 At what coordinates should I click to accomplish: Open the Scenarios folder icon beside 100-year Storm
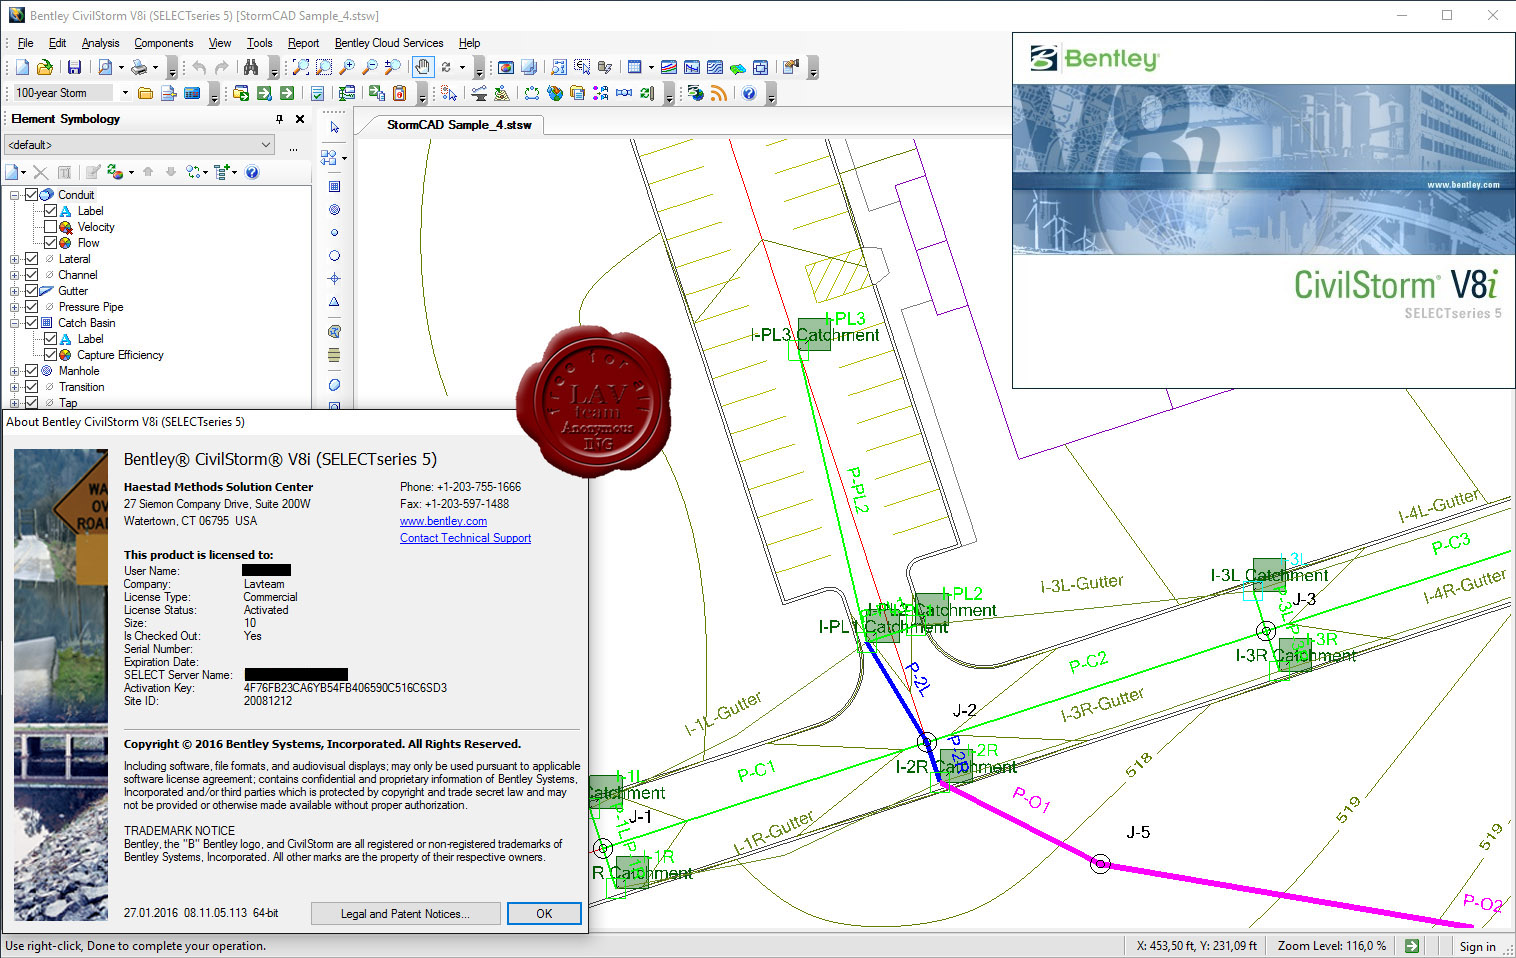tap(146, 93)
